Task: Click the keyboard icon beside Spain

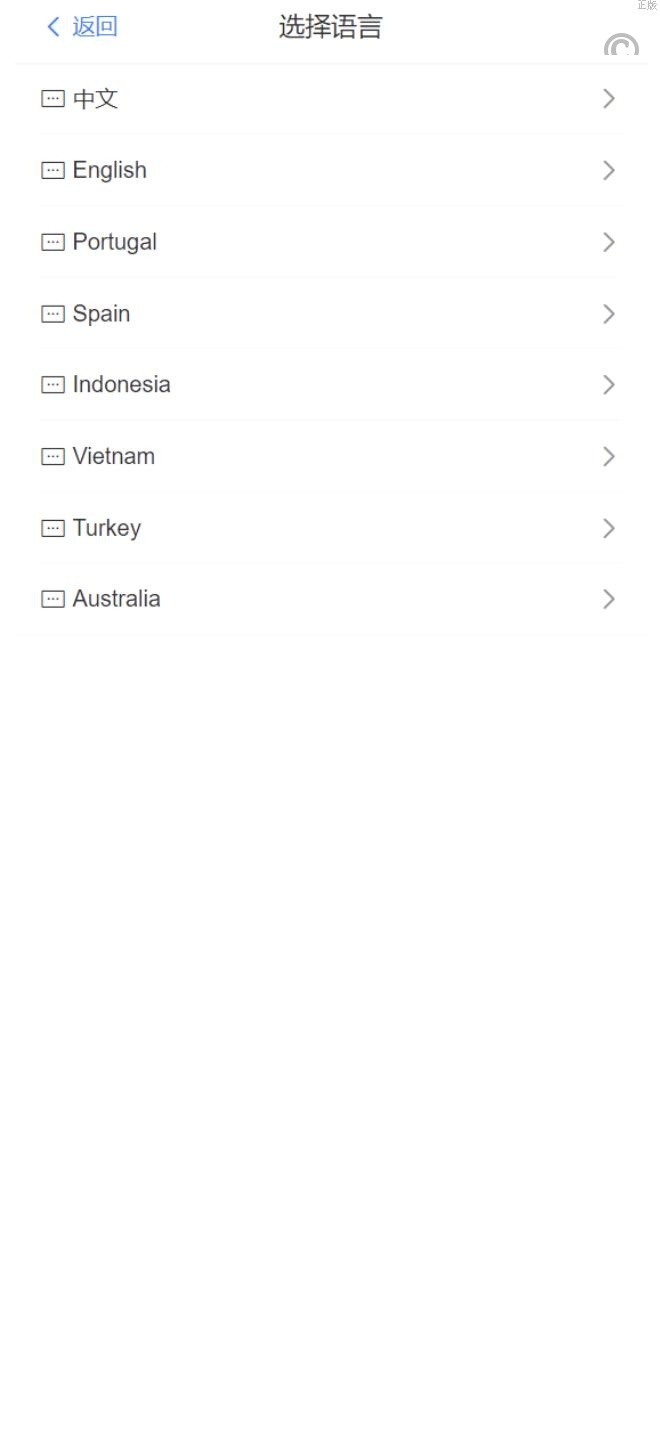Action: [x=52, y=314]
